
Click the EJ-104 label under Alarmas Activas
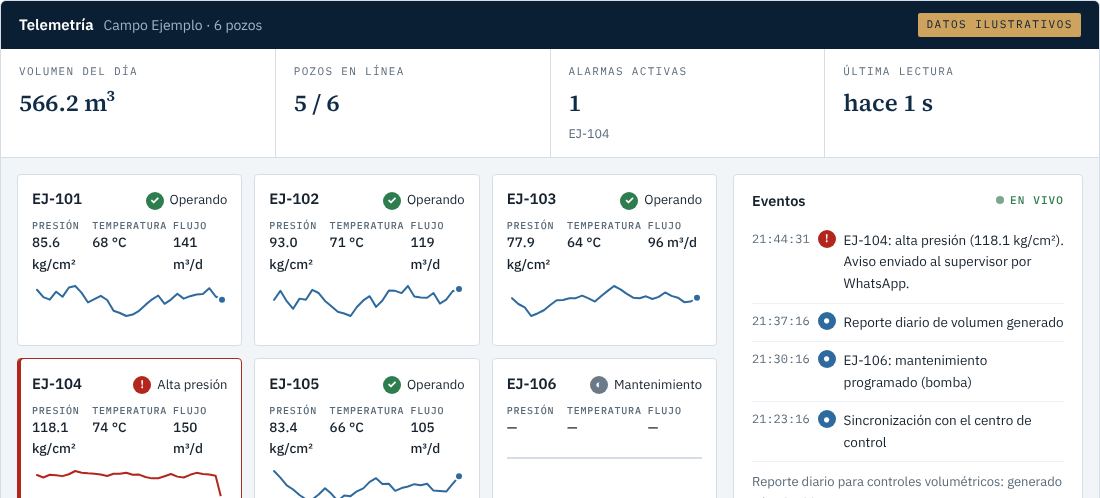pyautogui.click(x=589, y=133)
